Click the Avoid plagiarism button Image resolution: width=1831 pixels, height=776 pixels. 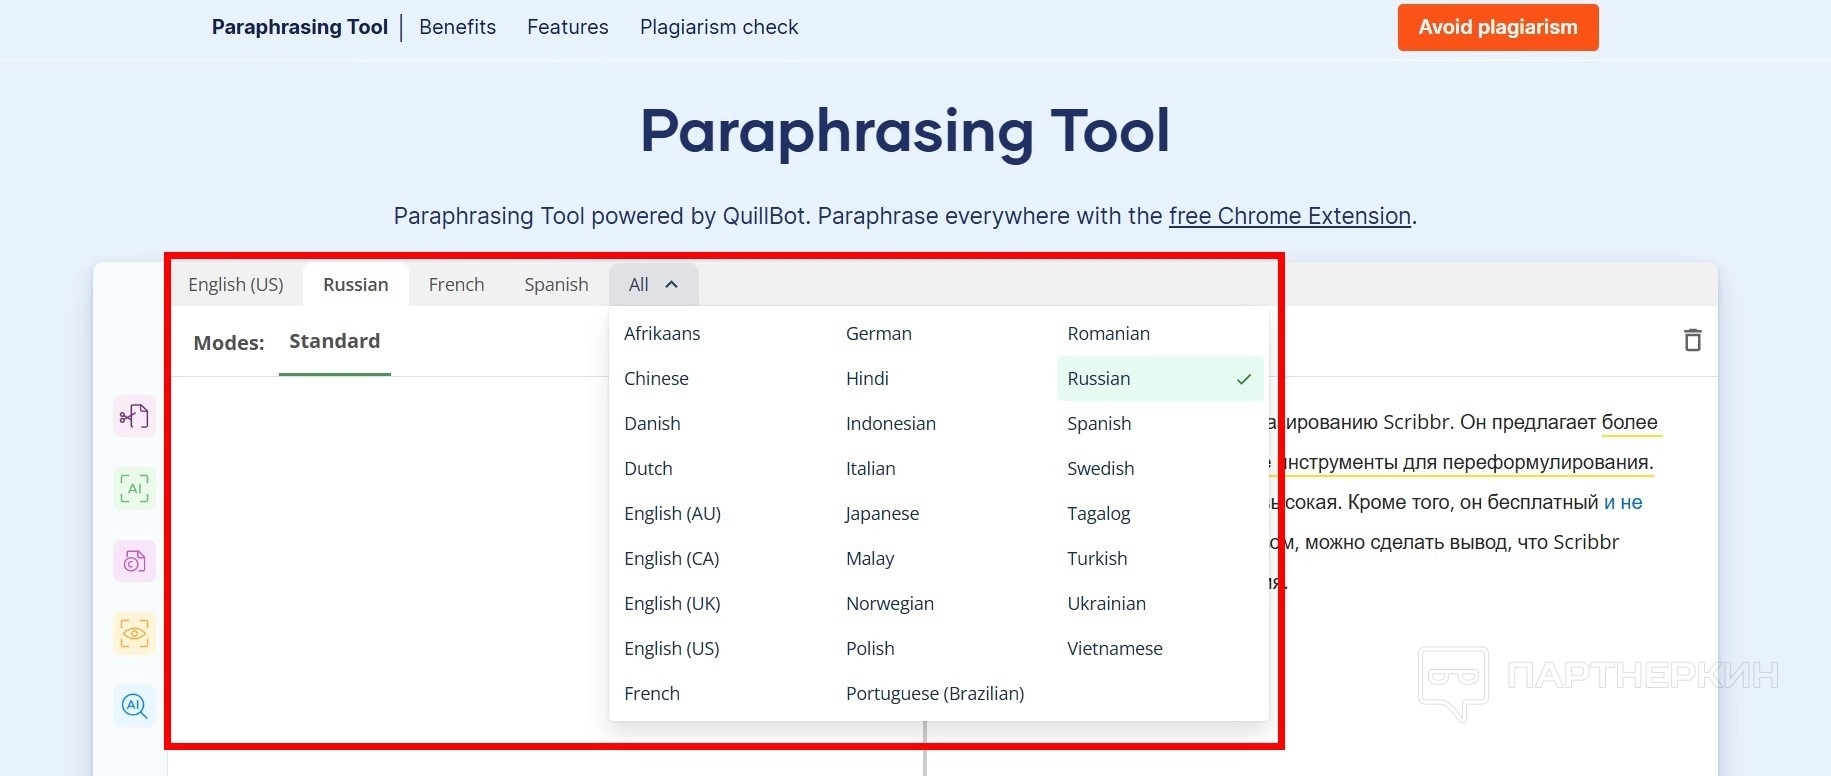[1498, 27]
